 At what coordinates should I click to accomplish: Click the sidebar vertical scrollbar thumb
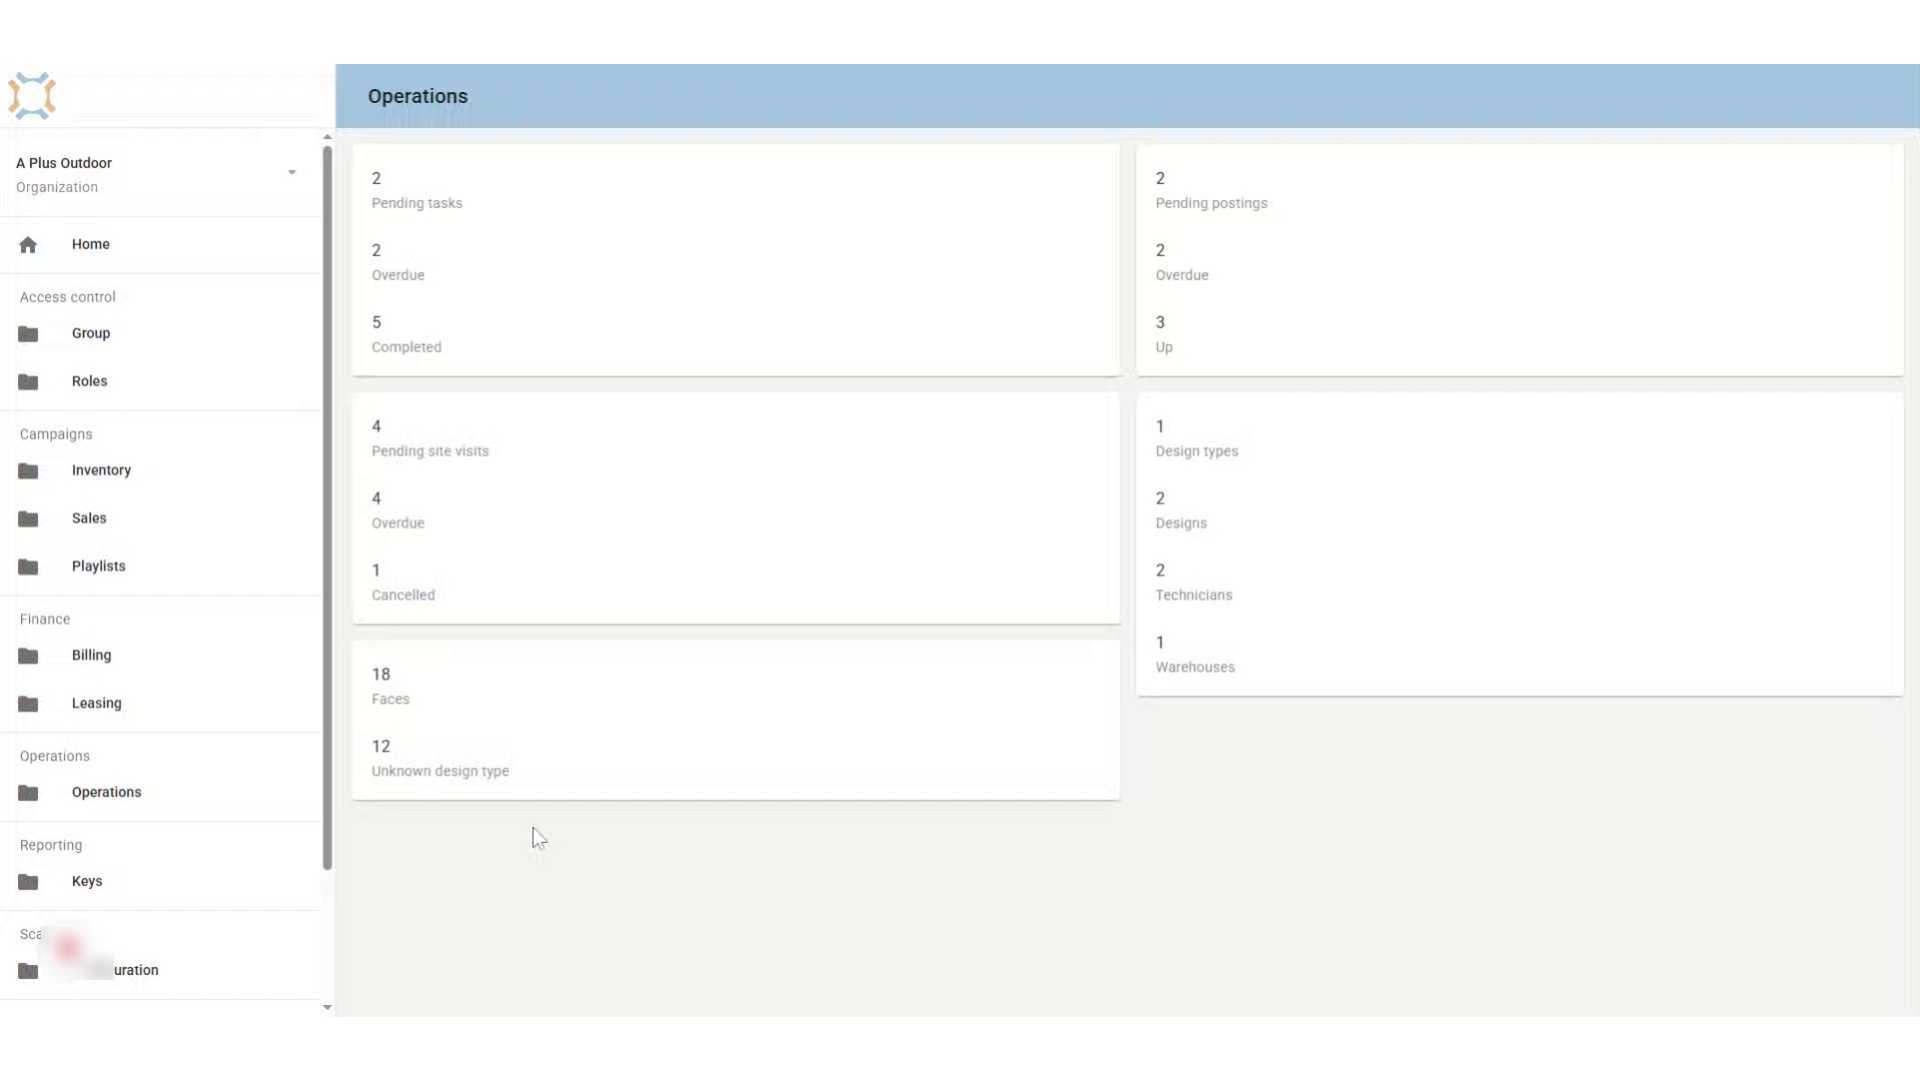tap(327, 508)
